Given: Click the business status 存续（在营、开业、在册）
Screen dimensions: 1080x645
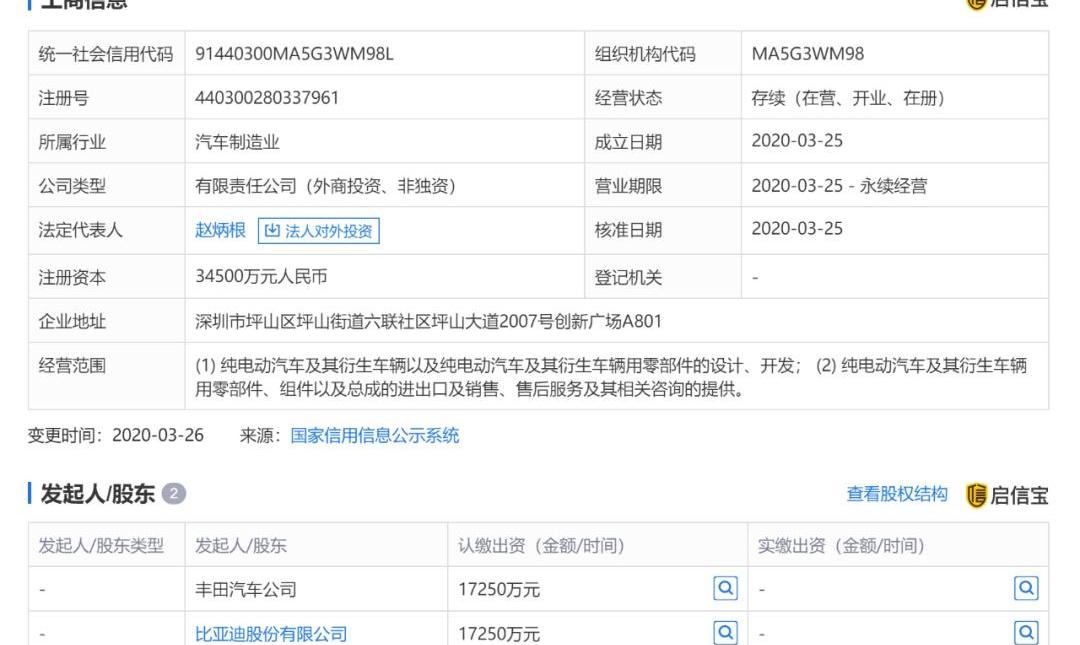Looking at the screenshot, I should coord(848,98).
